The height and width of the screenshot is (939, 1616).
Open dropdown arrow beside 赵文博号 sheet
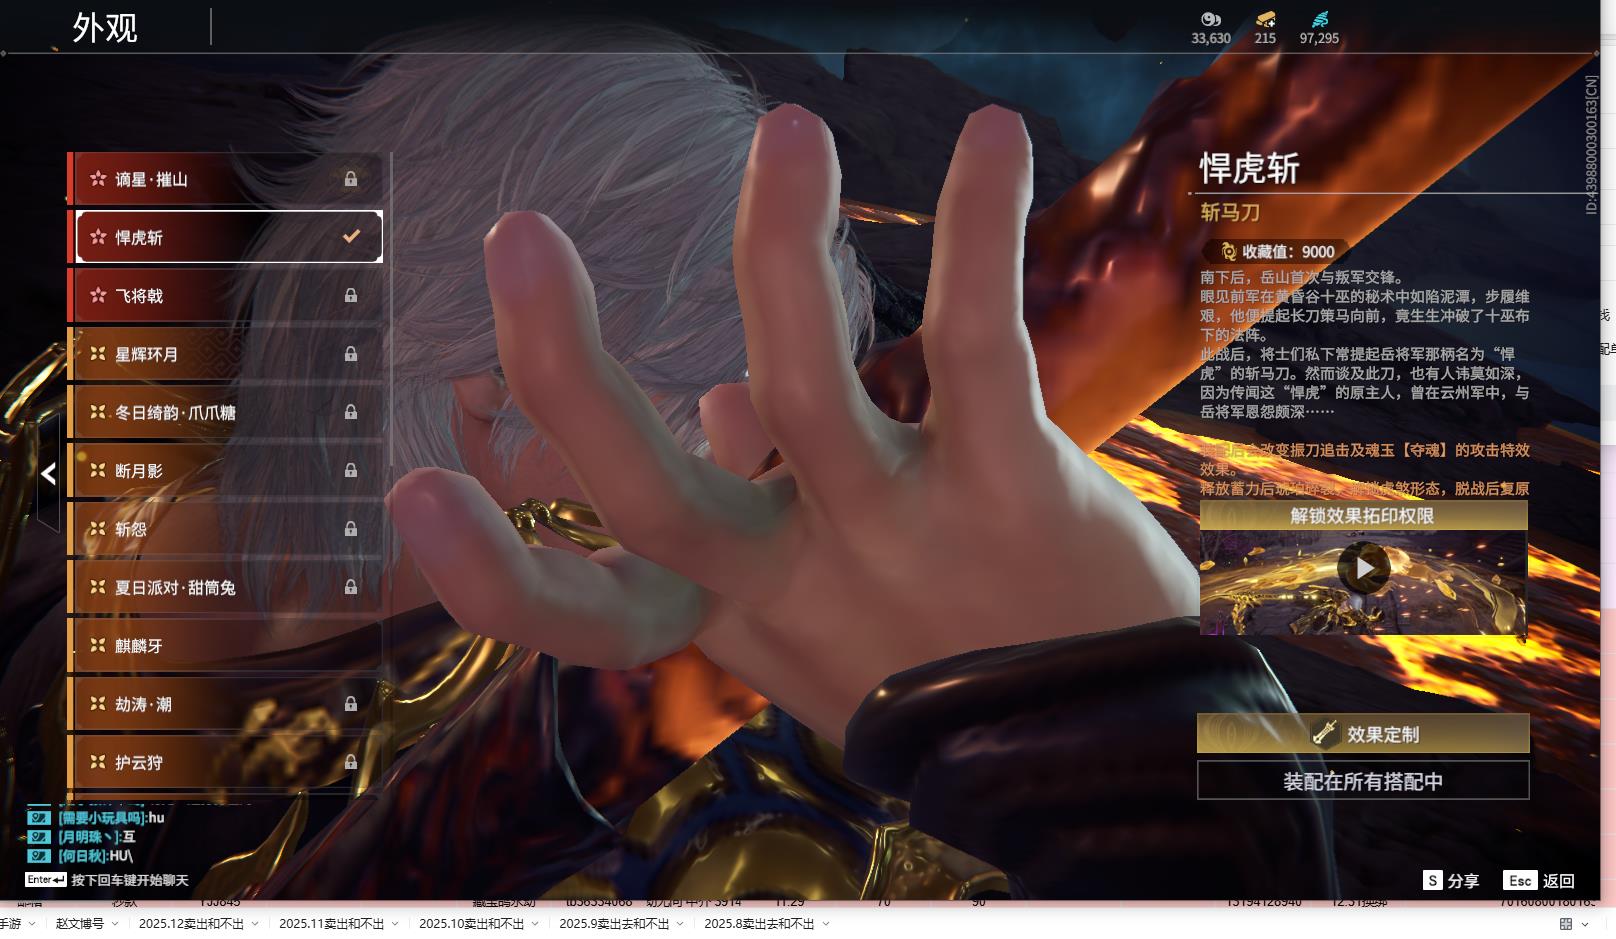pos(116,924)
